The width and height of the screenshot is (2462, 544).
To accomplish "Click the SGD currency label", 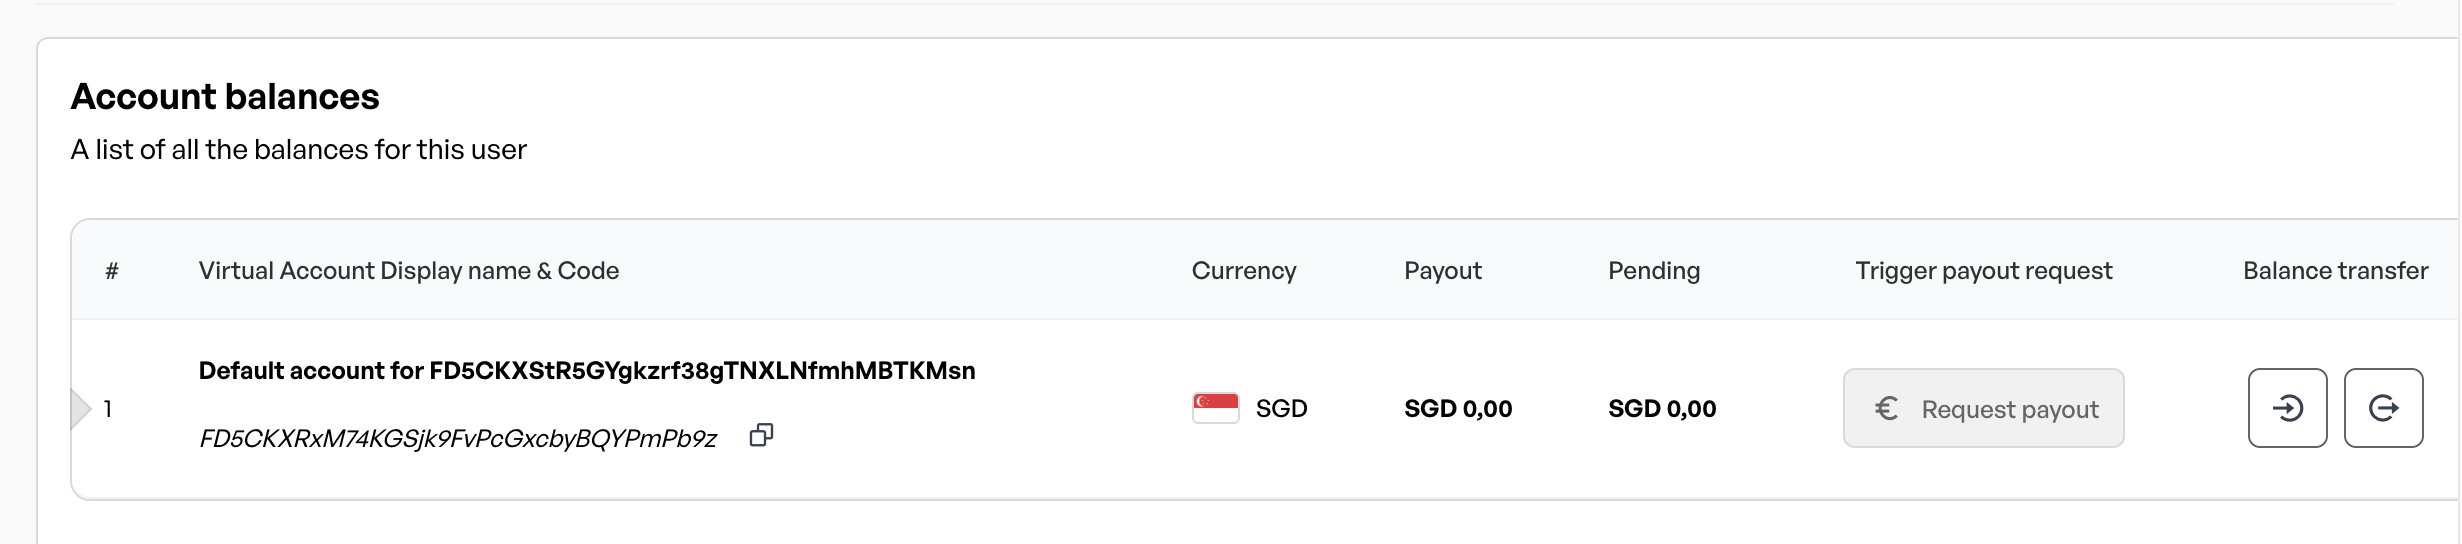I will [x=1281, y=409].
